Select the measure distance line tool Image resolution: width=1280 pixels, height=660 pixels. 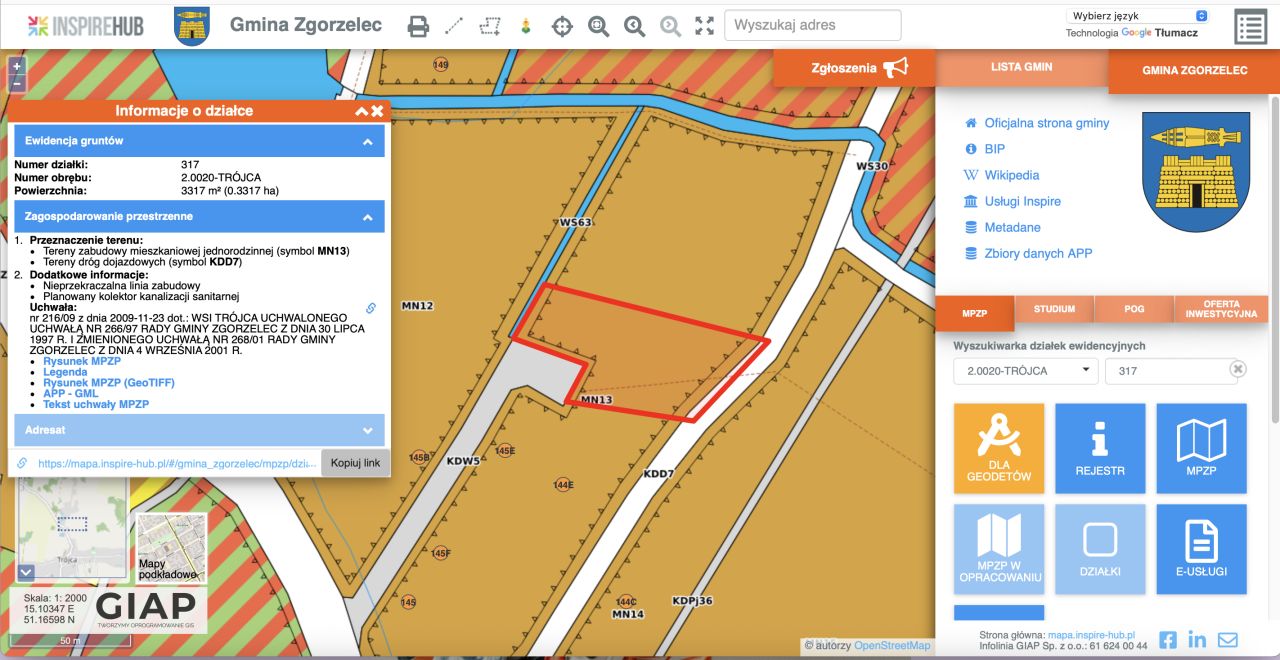point(454,26)
